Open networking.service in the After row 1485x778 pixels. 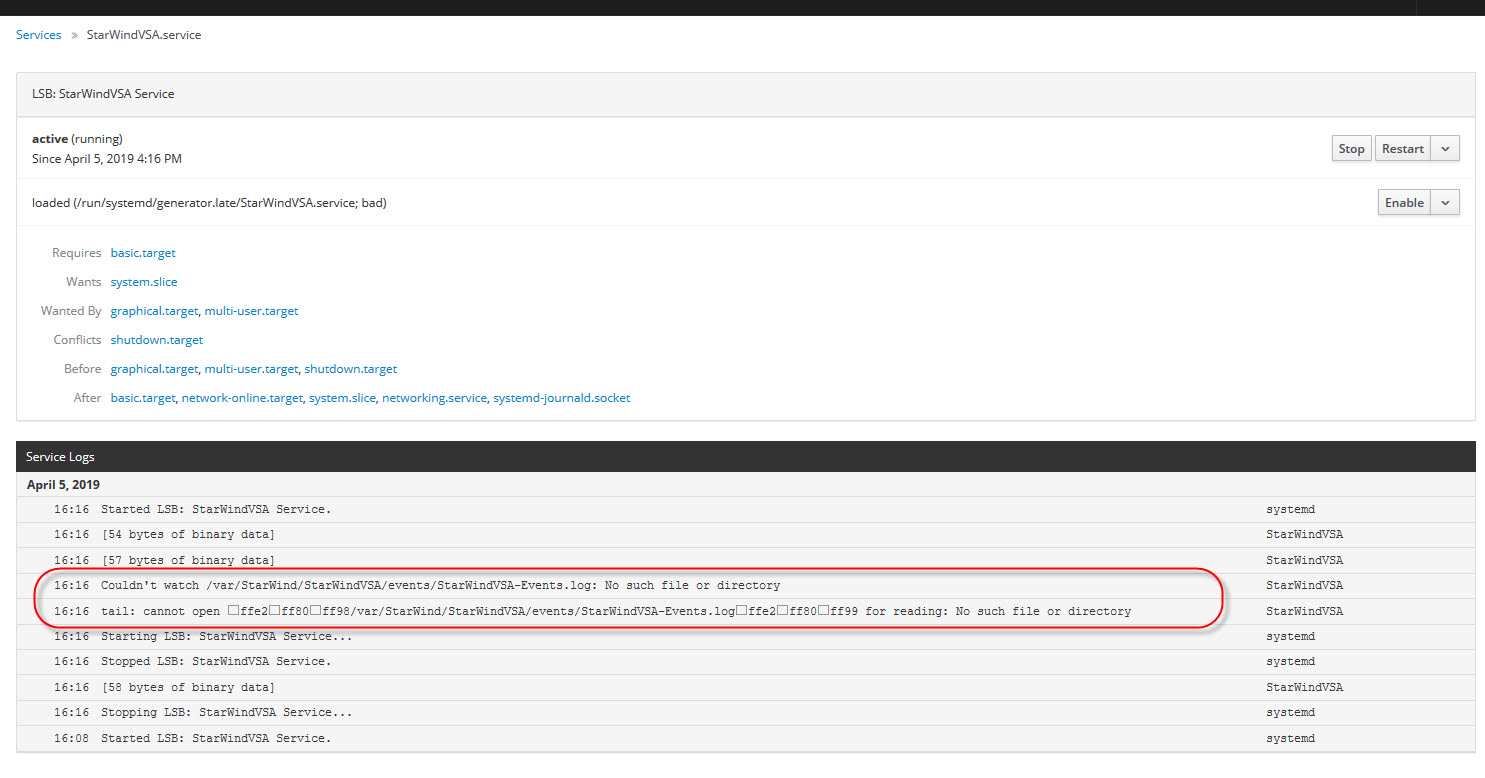[x=434, y=398]
